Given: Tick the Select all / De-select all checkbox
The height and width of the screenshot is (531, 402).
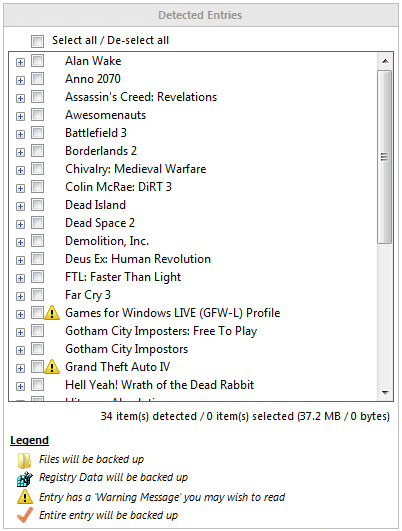Looking at the screenshot, I should [37, 41].
